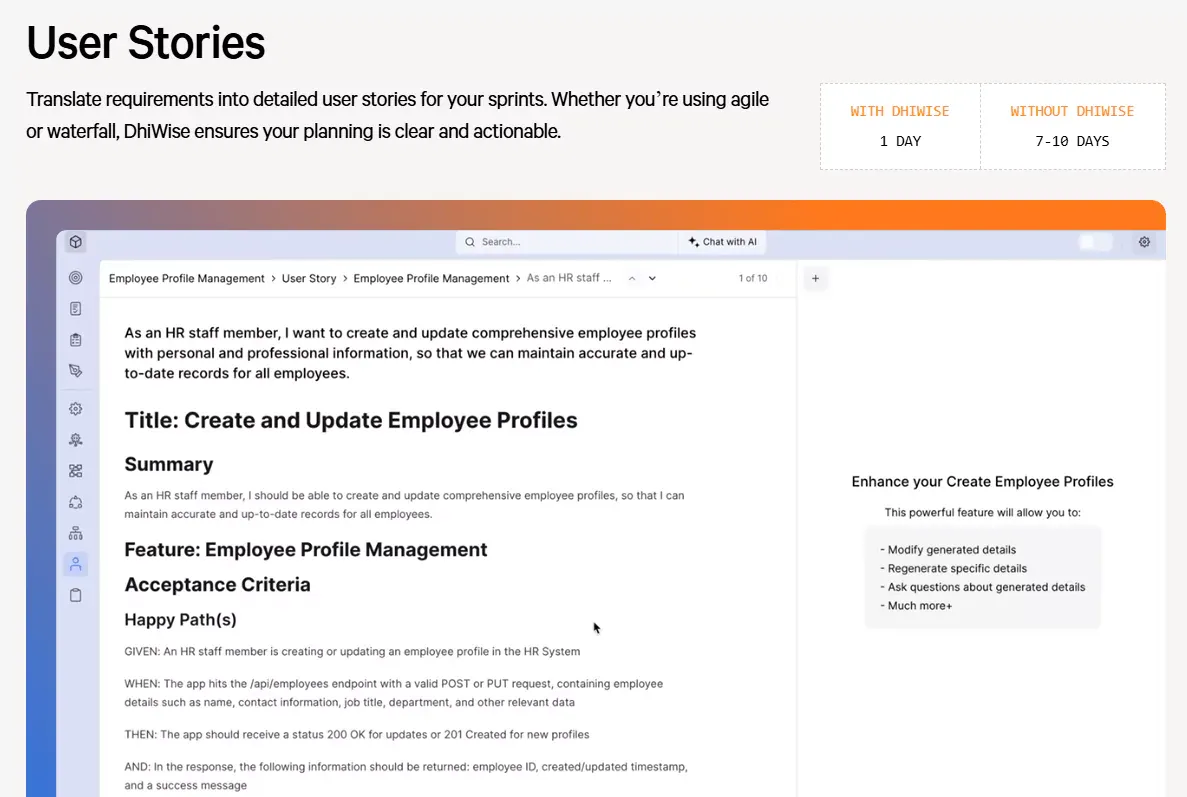Click the magnifier icon in search bar

coord(470,242)
